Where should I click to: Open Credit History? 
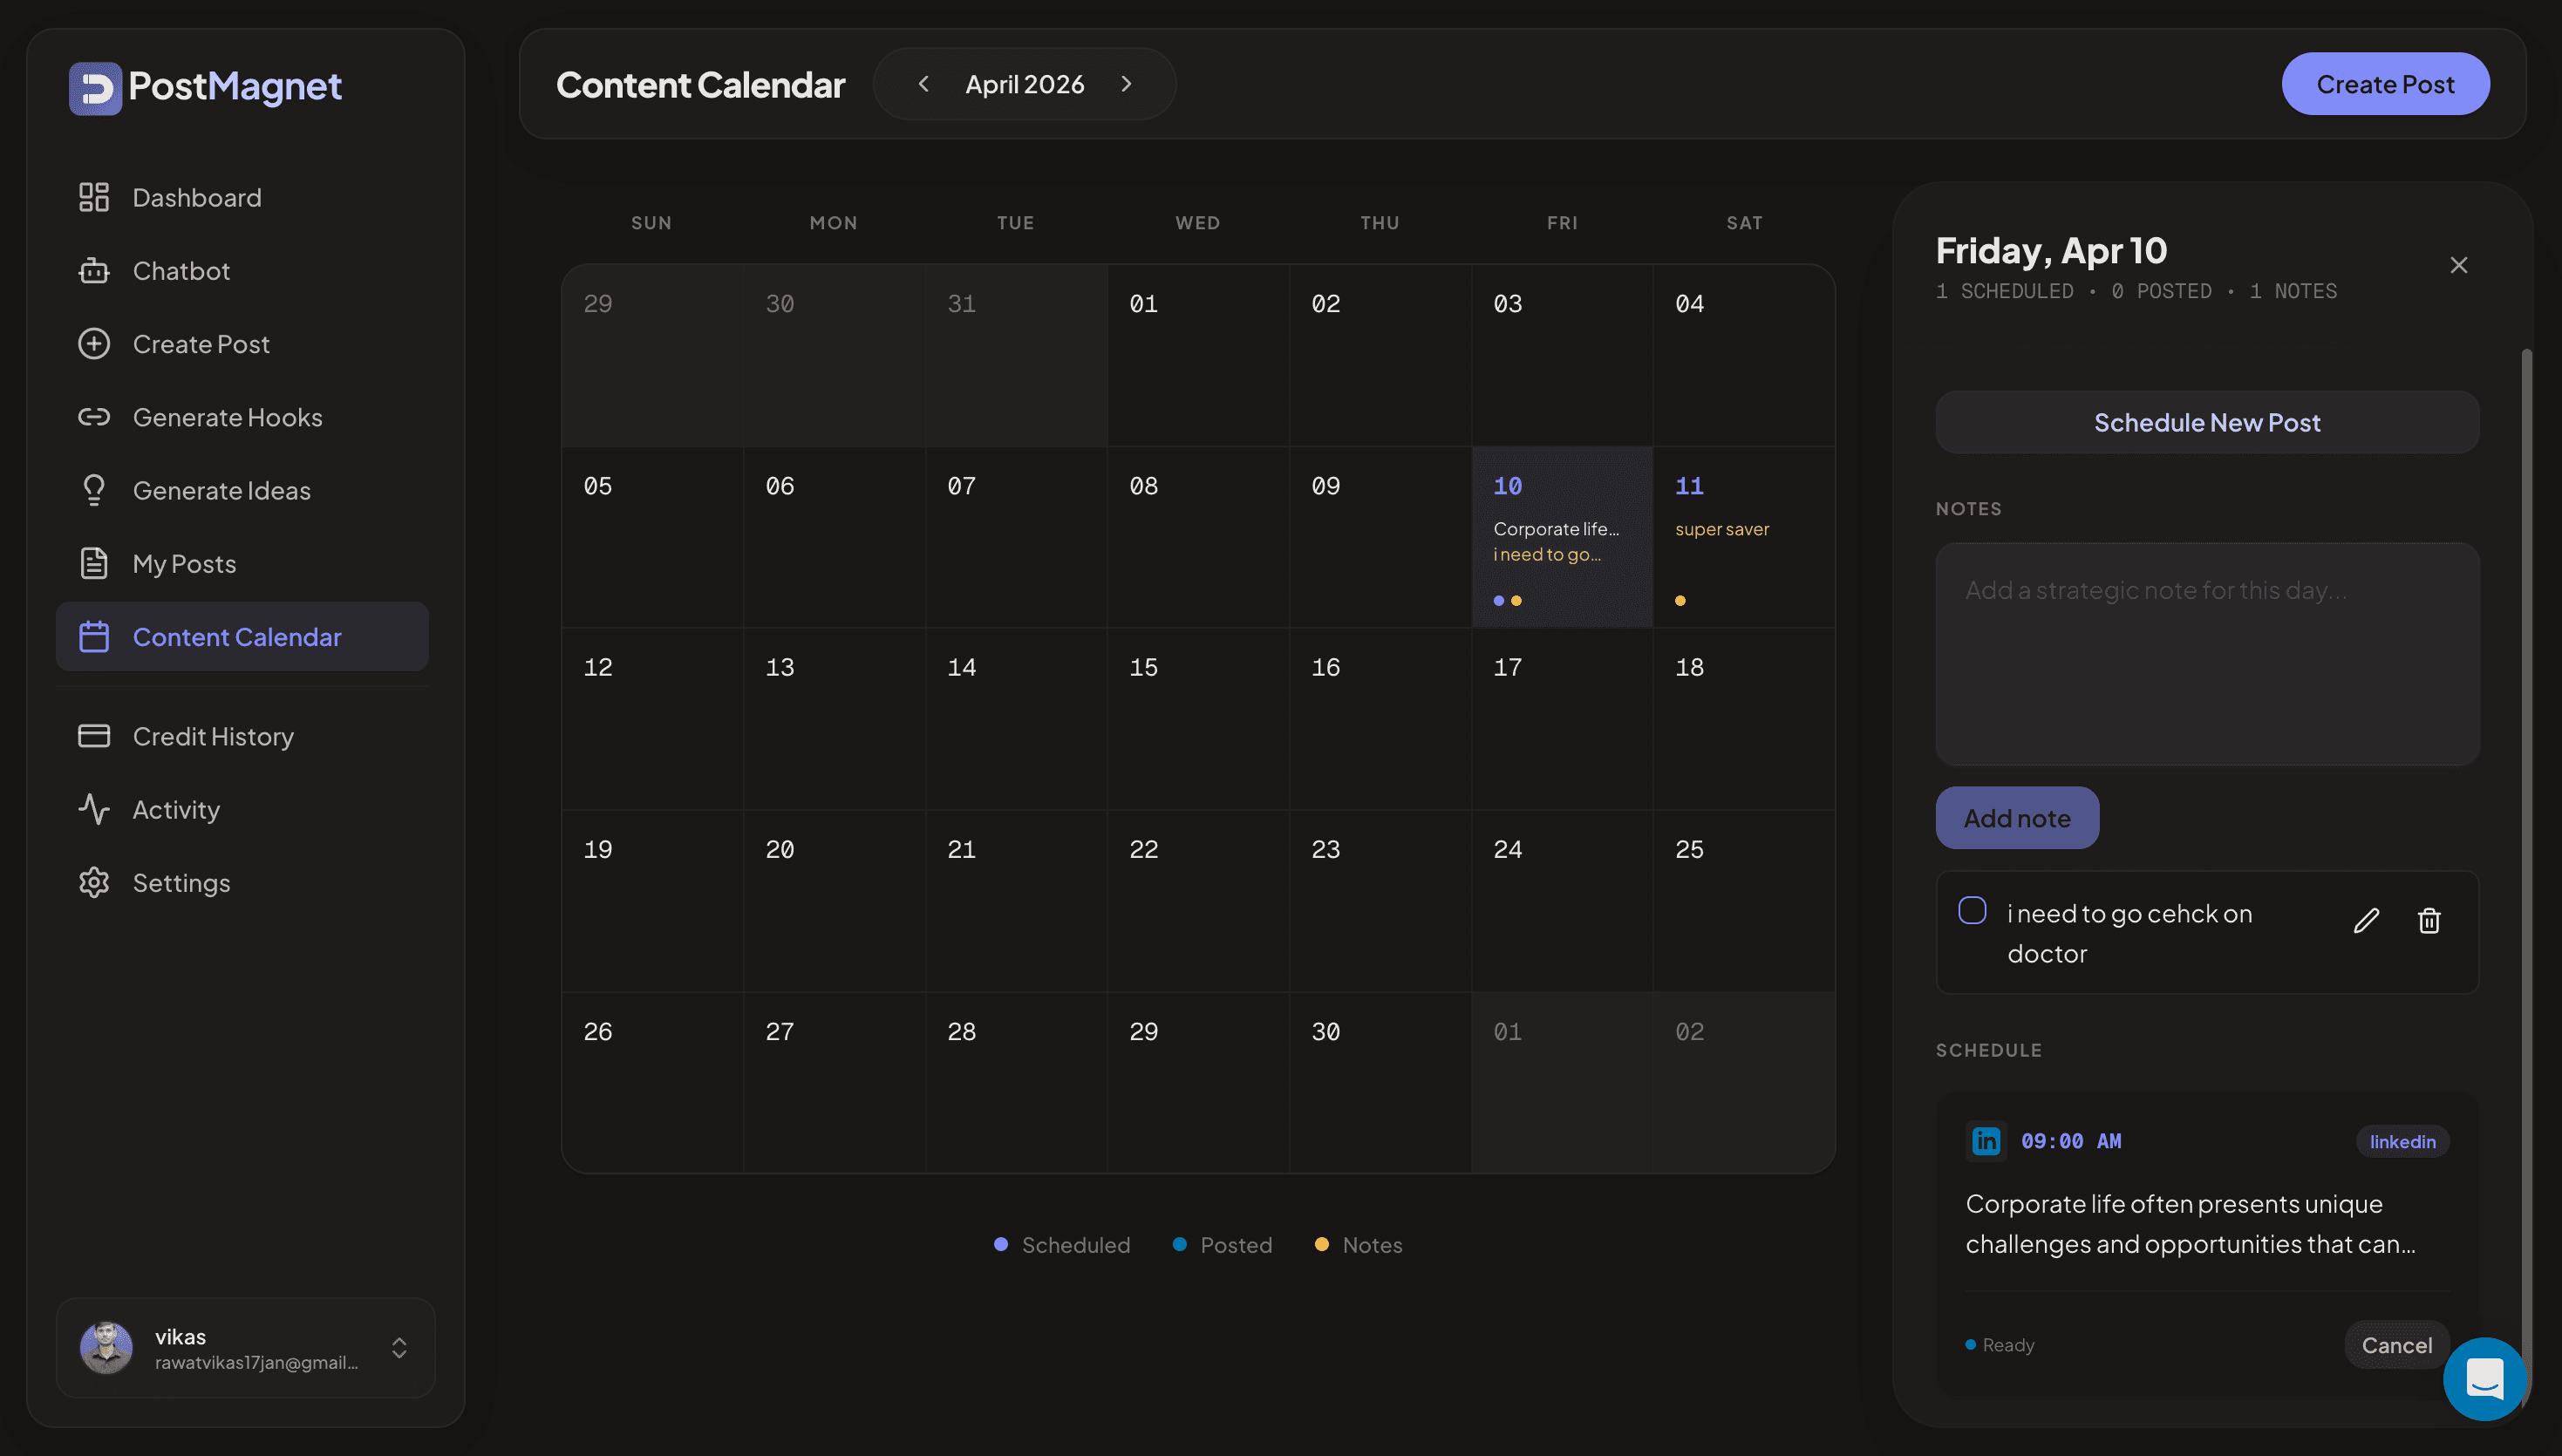tap(213, 736)
